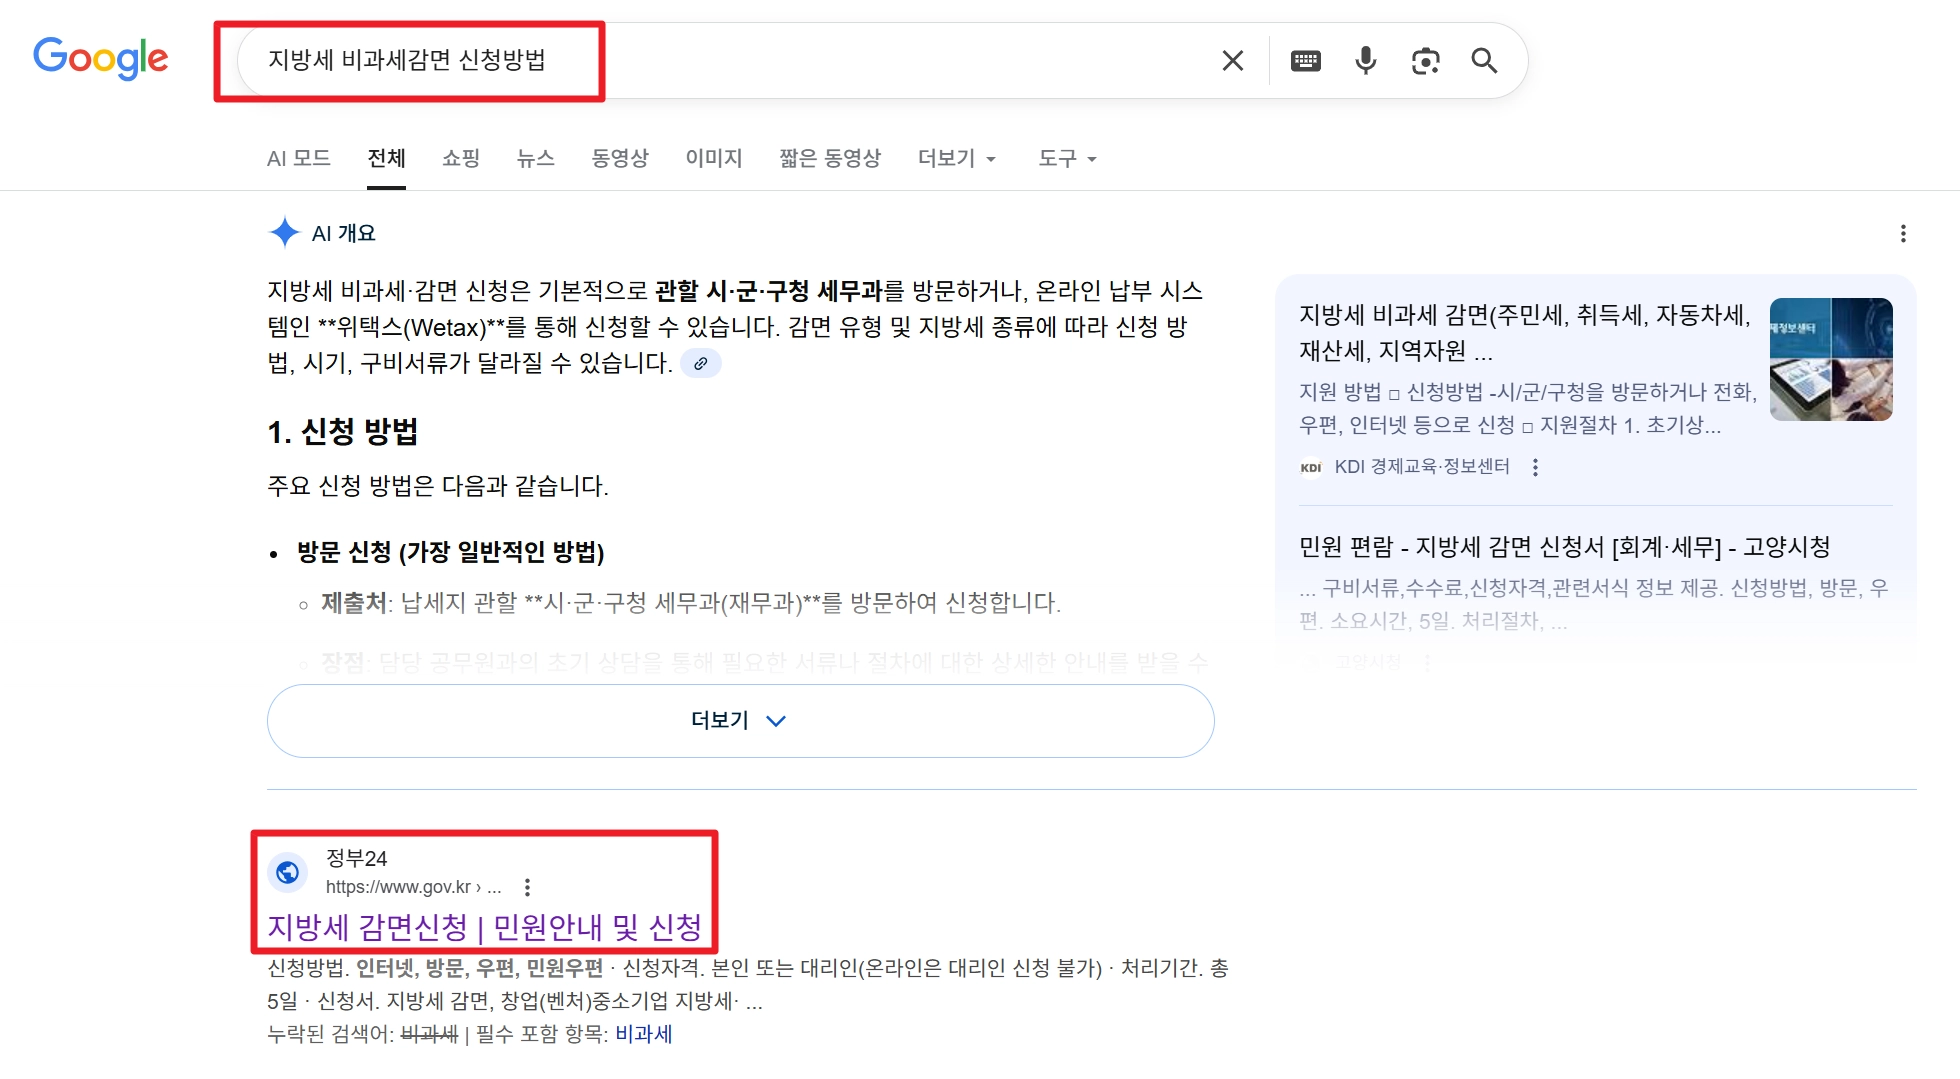This screenshot has height=1079, width=1960.
Task: Expand the AI overview with 더보기 chevron
Action: [739, 720]
